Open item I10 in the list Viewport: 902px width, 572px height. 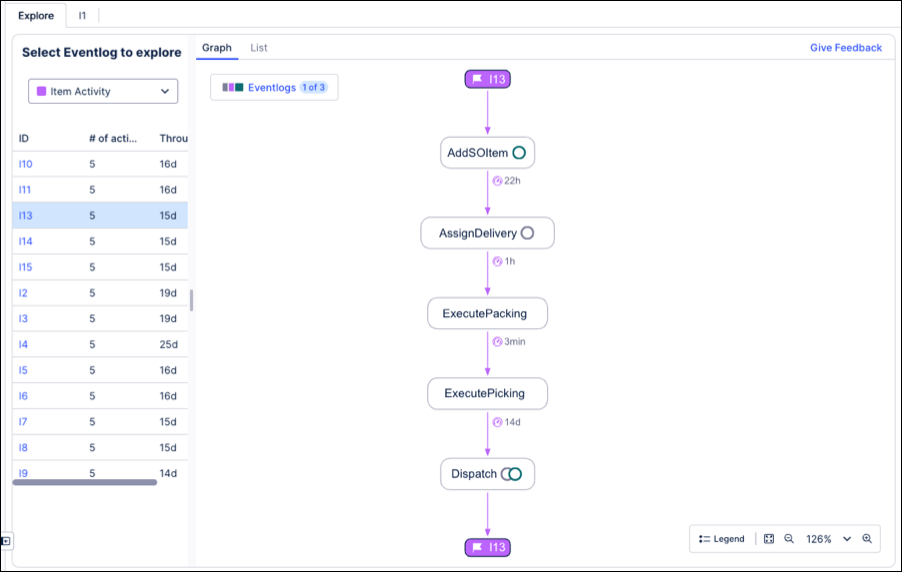tap(25, 164)
